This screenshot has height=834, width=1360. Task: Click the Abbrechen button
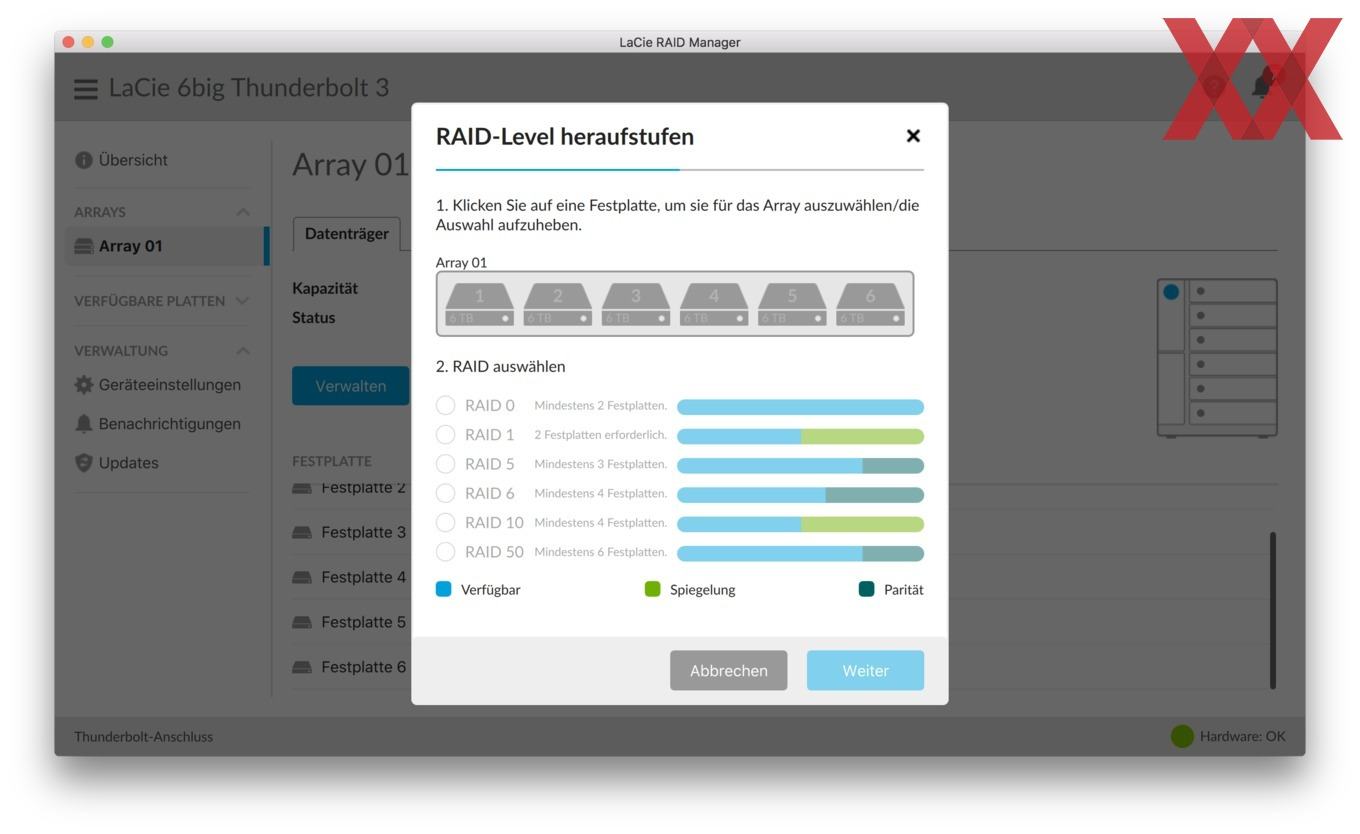[729, 670]
